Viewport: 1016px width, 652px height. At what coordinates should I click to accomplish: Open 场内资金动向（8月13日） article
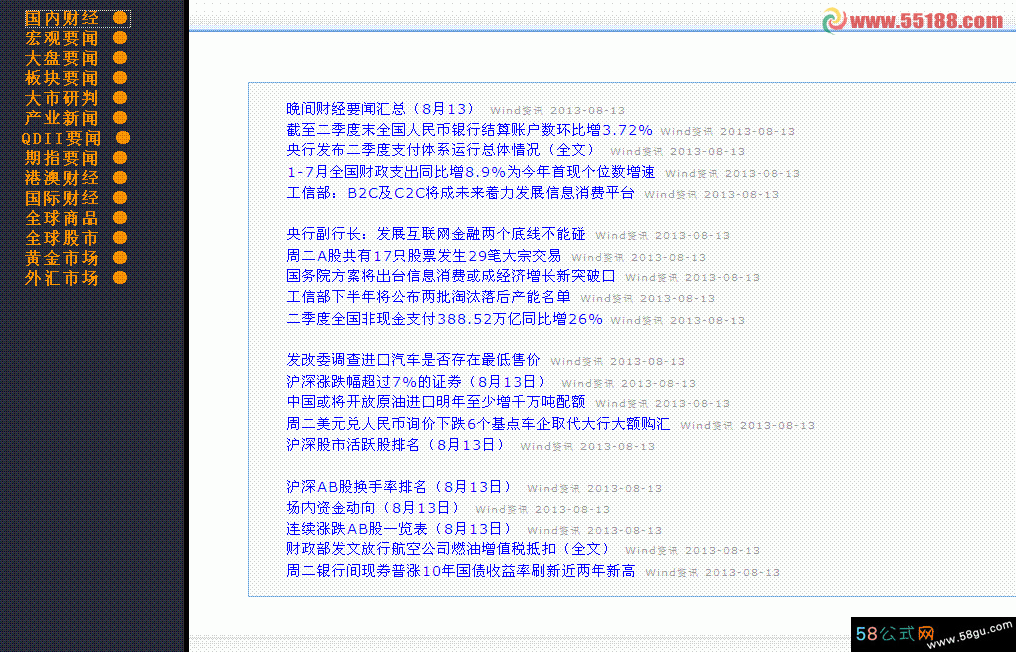coord(375,507)
